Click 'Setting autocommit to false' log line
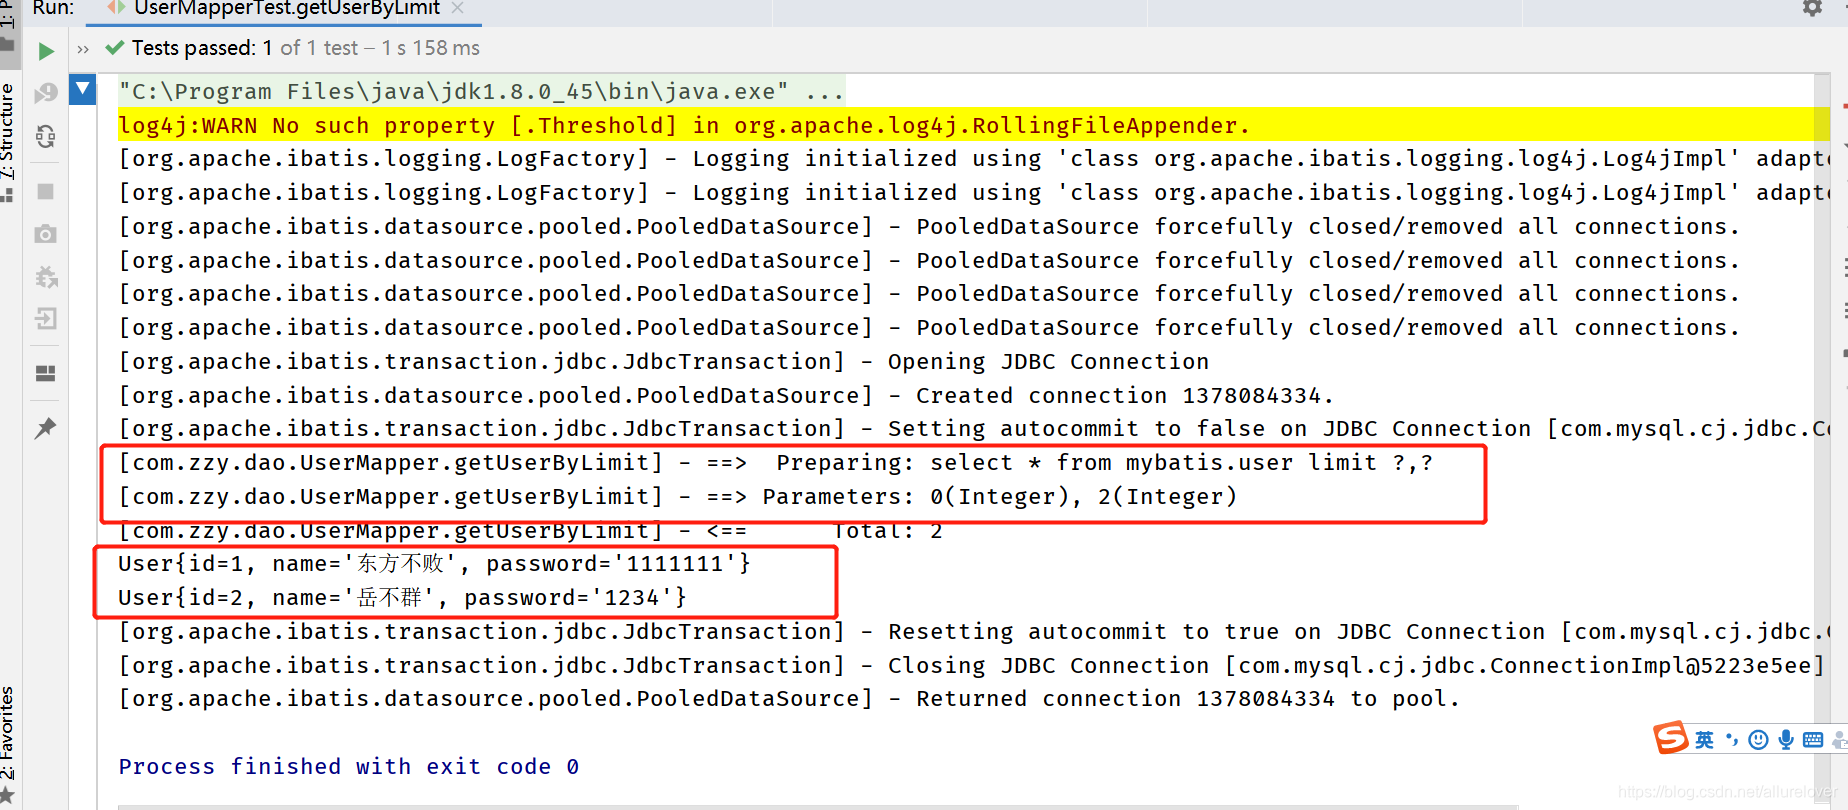The width and height of the screenshot is (1848, 810). coord(974,428)
